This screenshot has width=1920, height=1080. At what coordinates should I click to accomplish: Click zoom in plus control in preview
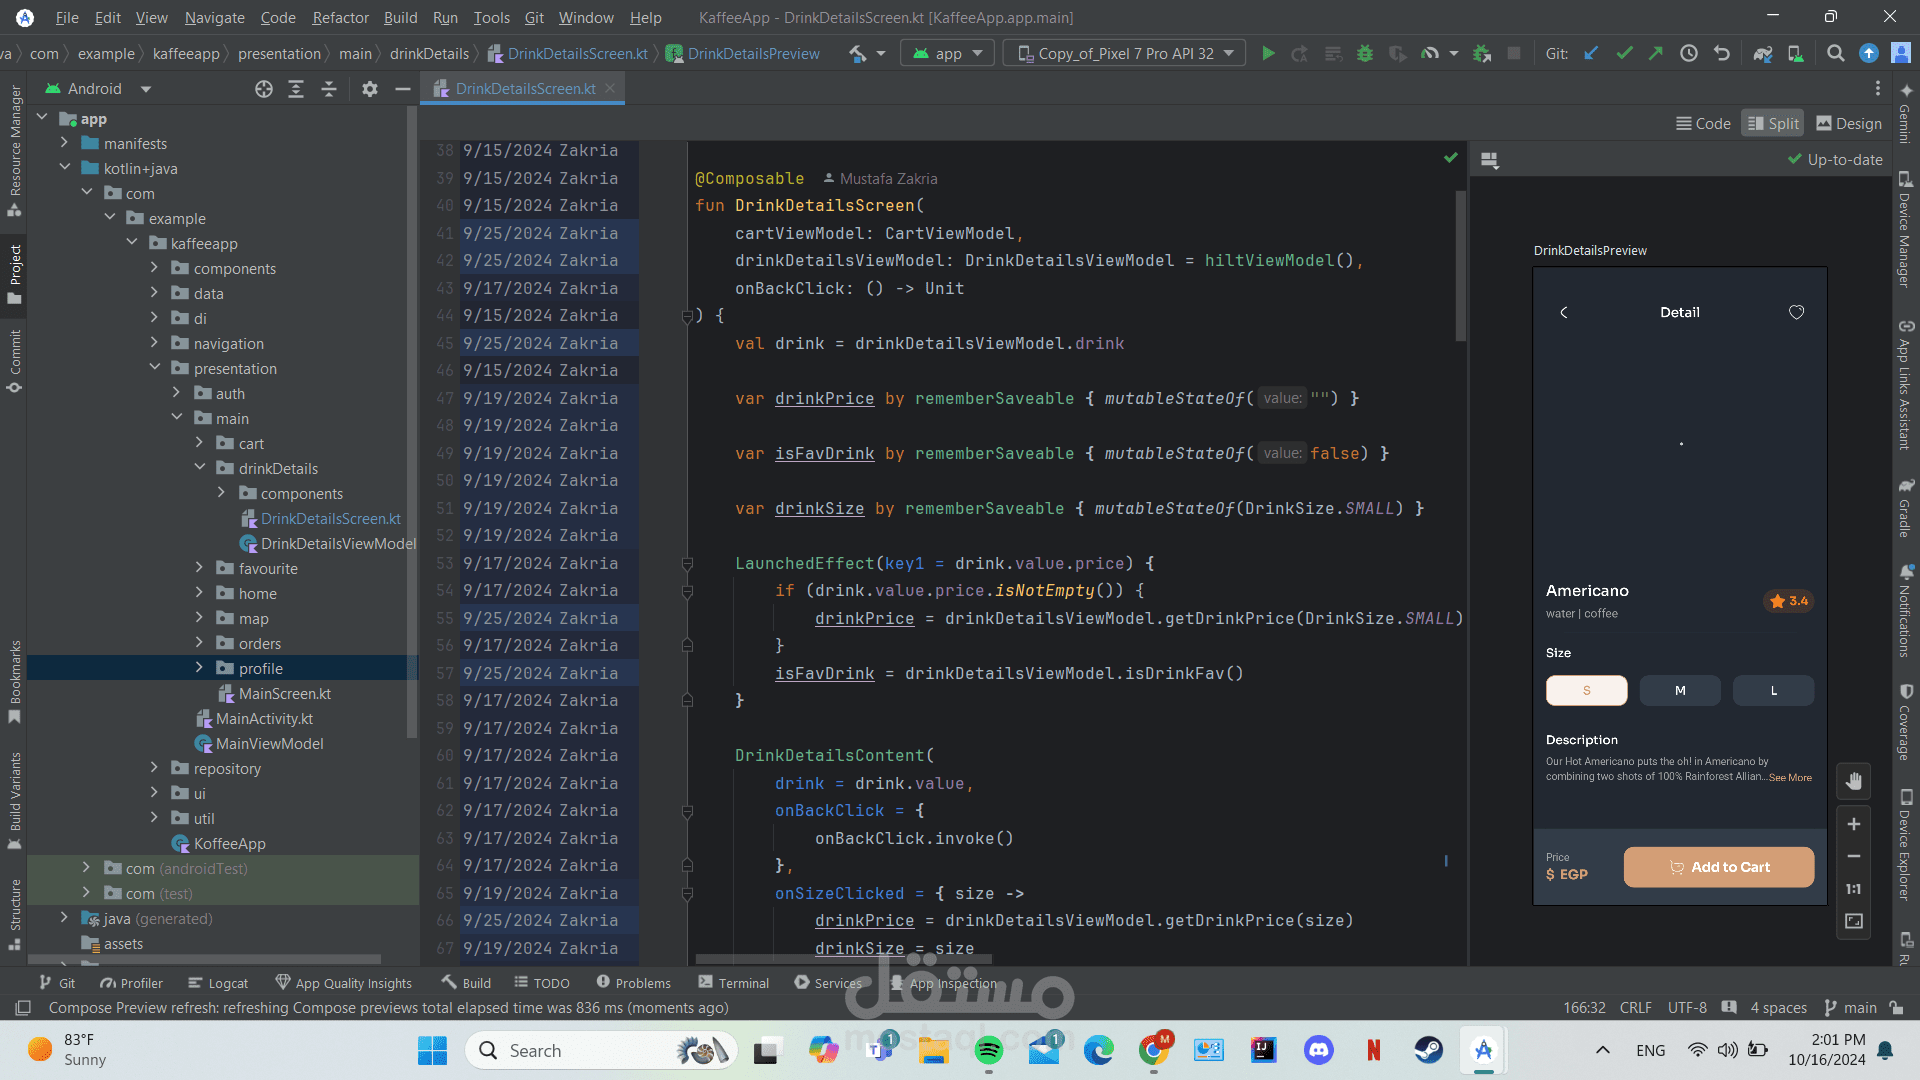(x=1853, y=824)
